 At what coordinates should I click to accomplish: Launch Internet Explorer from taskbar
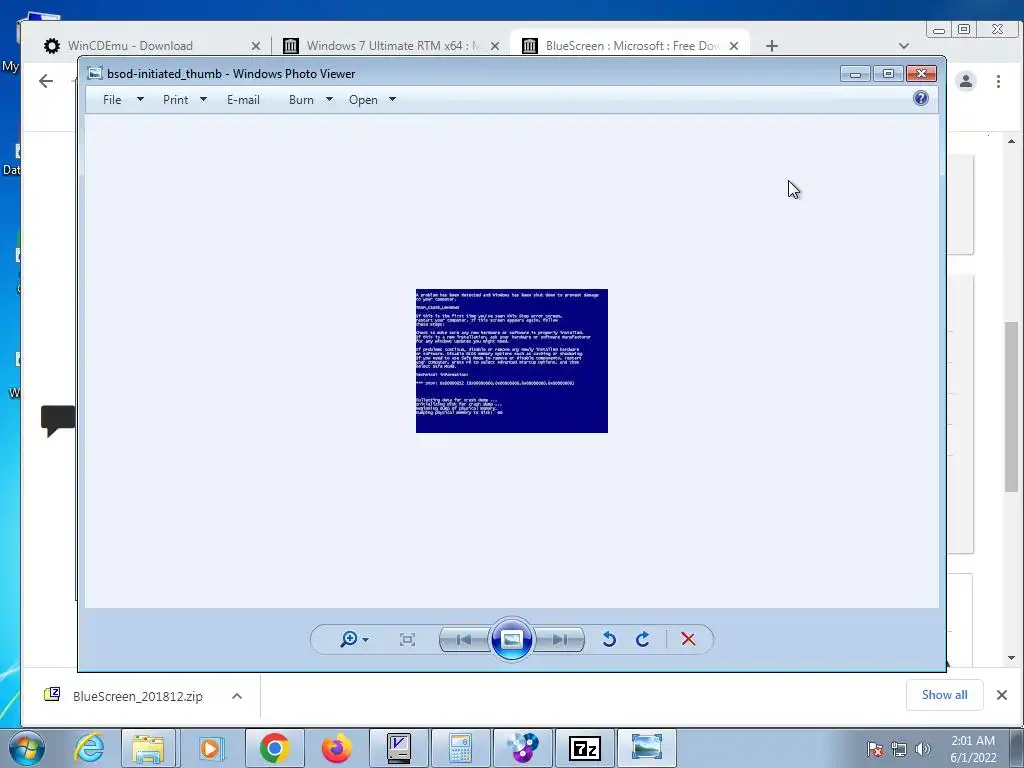[89, 748]
